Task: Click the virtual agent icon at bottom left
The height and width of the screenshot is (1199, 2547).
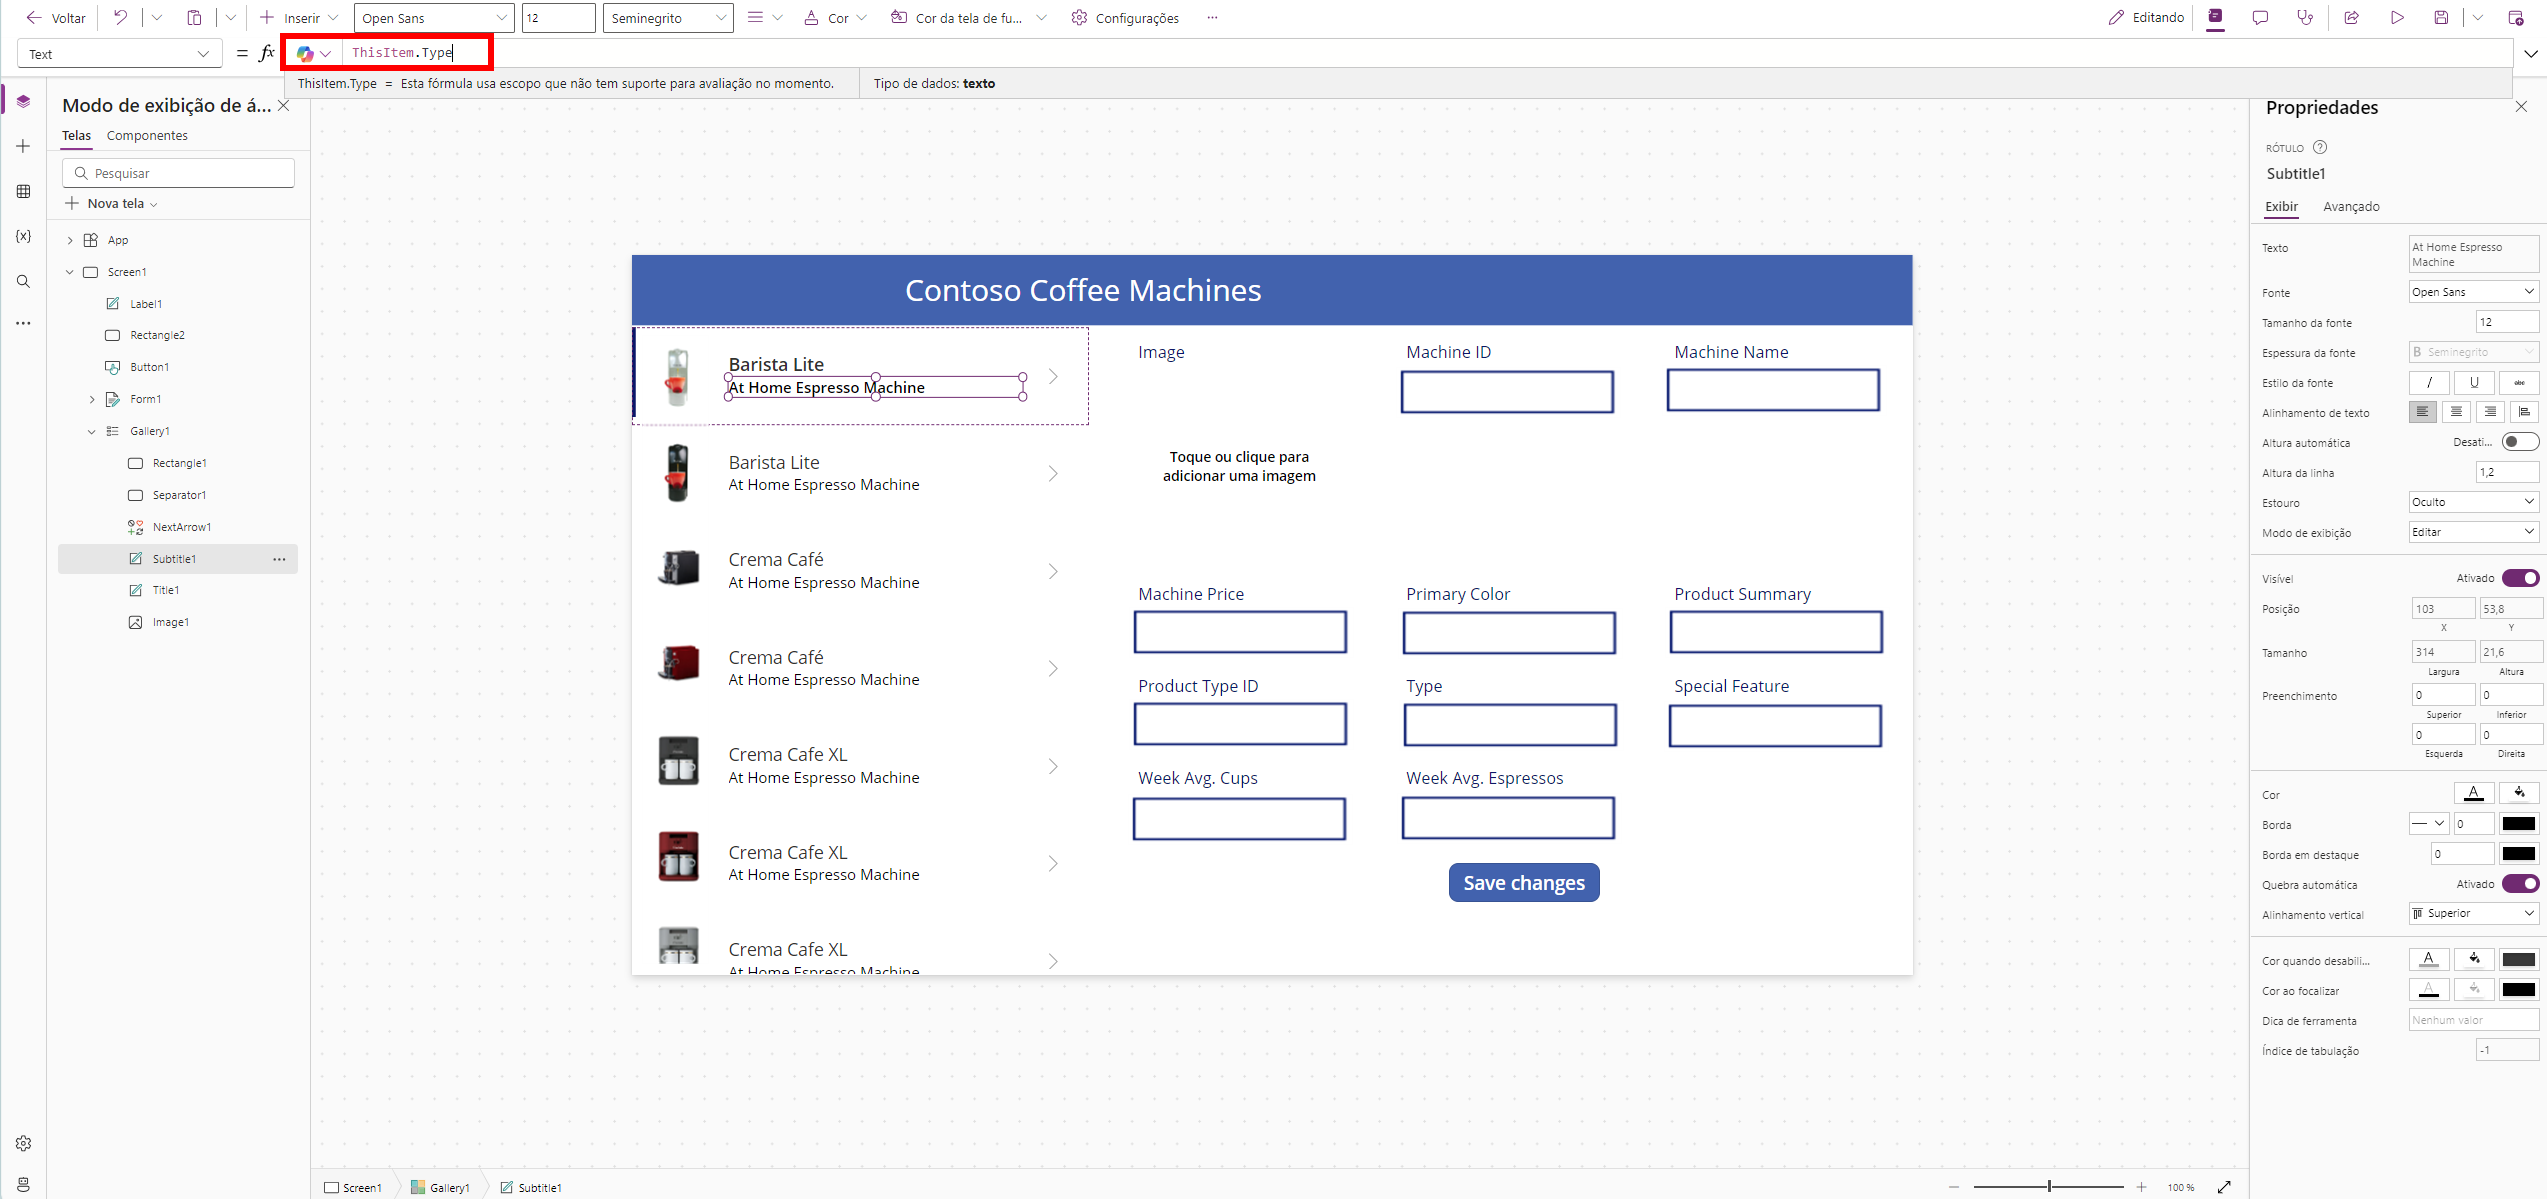Action: click(23, 1184)
